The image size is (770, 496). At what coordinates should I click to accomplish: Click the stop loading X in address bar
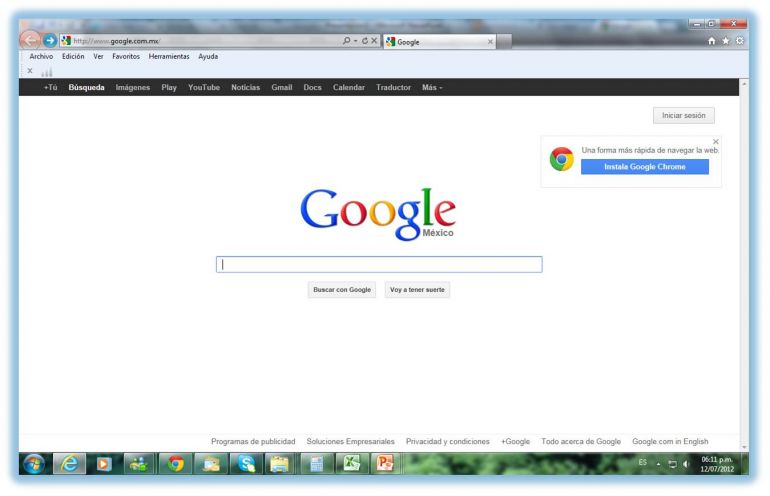(374, 41)
